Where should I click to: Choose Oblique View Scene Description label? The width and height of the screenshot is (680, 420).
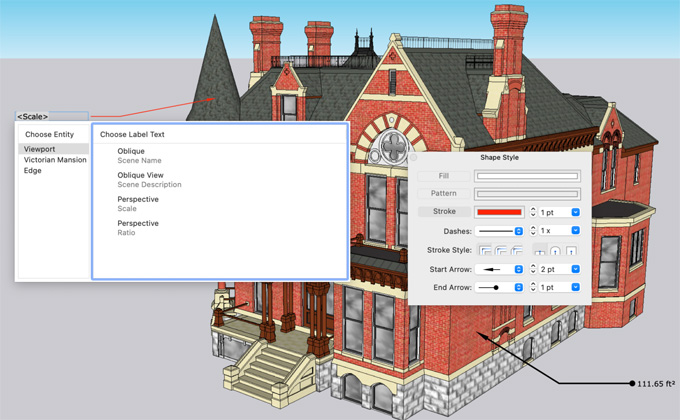149,180
